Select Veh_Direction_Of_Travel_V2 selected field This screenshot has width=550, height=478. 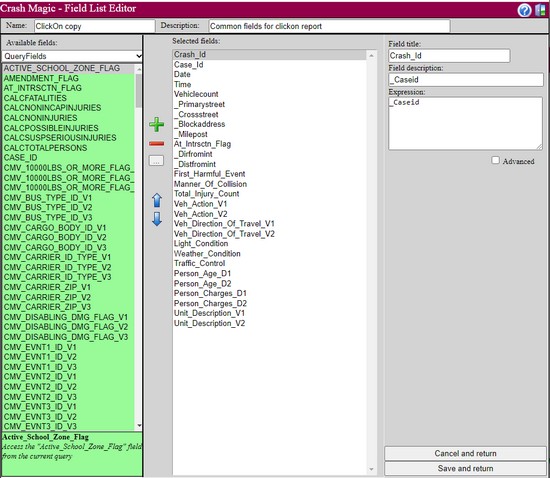click(269, 234)
